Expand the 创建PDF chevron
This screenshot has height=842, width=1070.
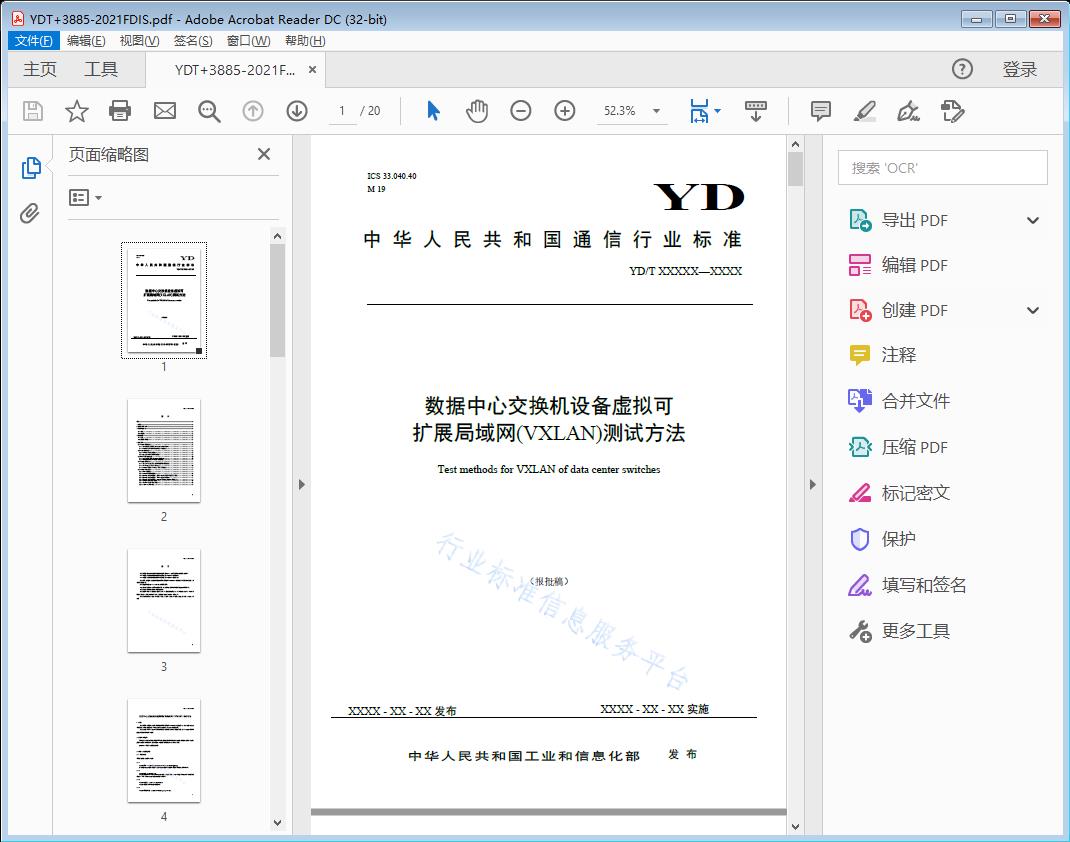tap(1032, 310)
